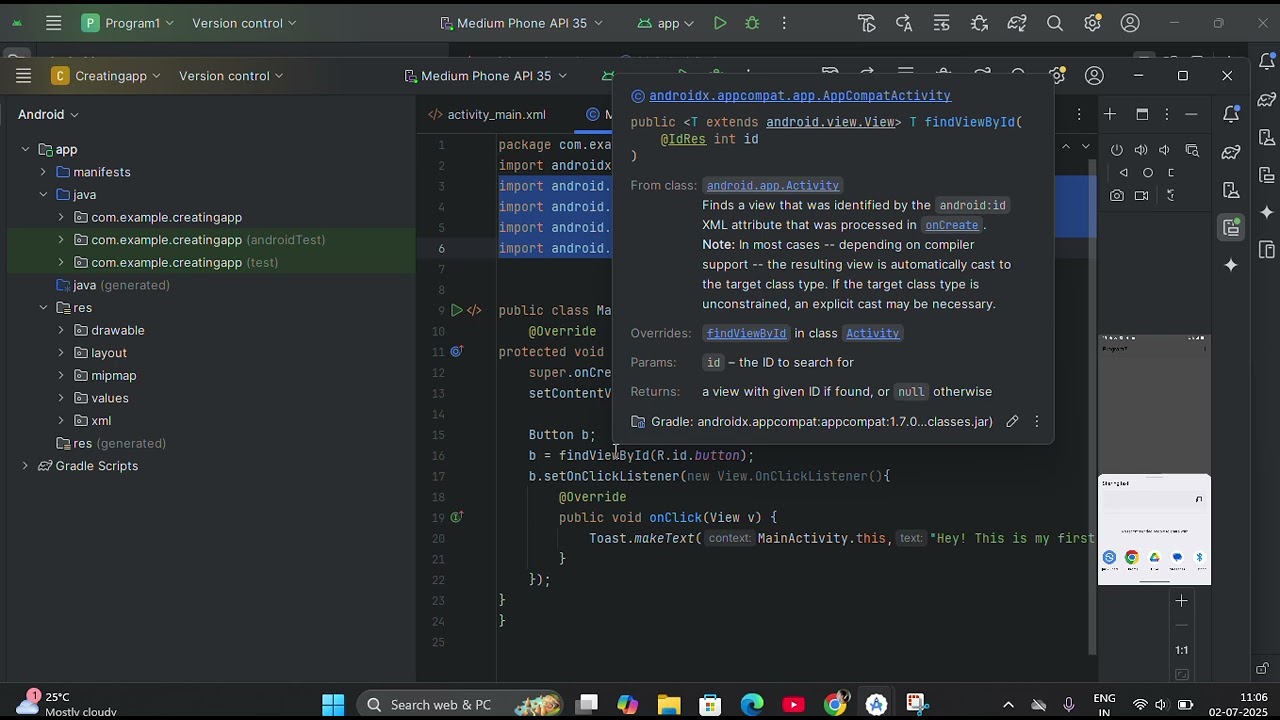Select the xml folder
Viewport: 1280px width, 720px height.
(92, 421)
